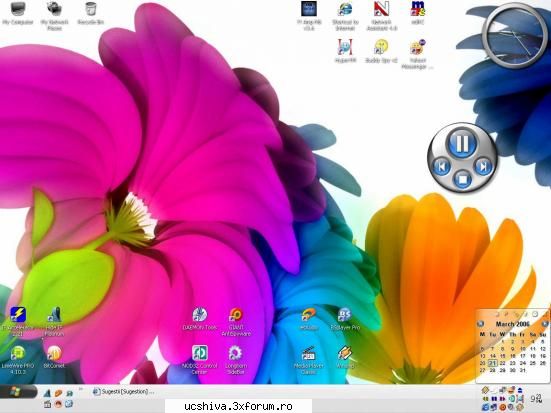
Task: Open LimeWire PRO shortcut
Action: pyautogui.click(x=18, y=360)
